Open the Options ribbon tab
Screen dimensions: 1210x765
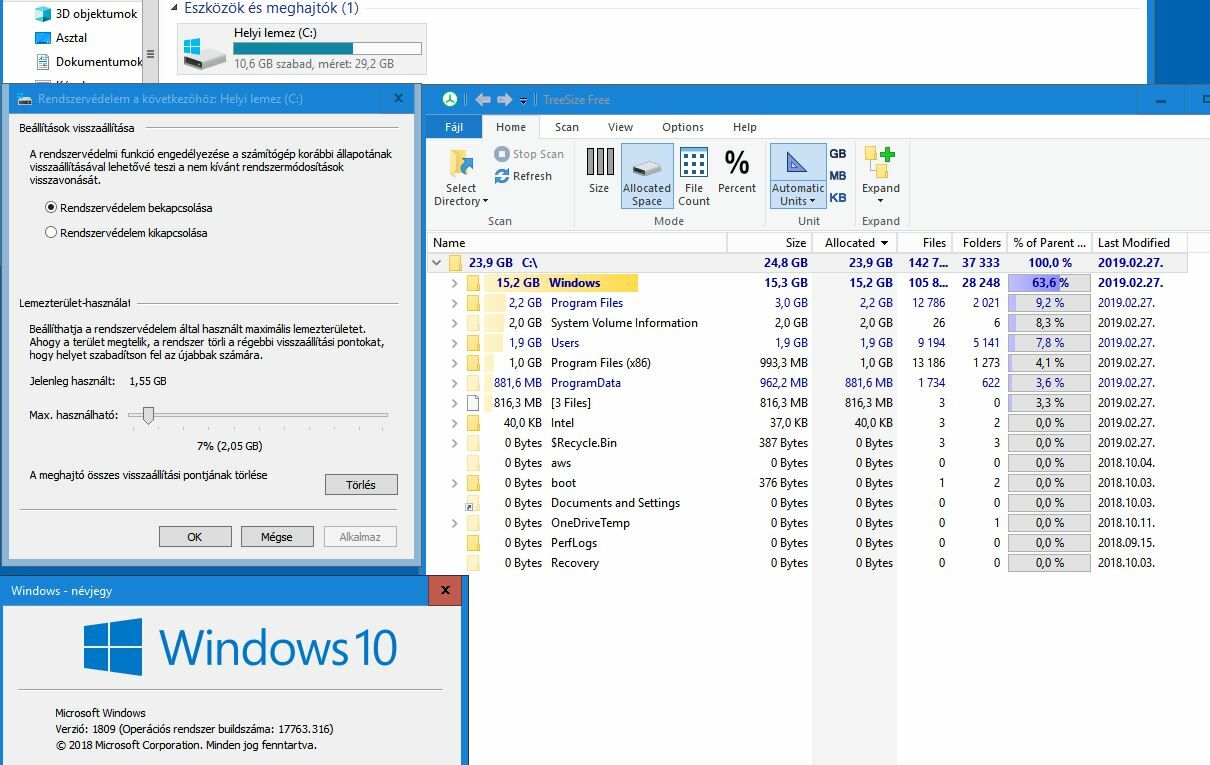[683, 127]
